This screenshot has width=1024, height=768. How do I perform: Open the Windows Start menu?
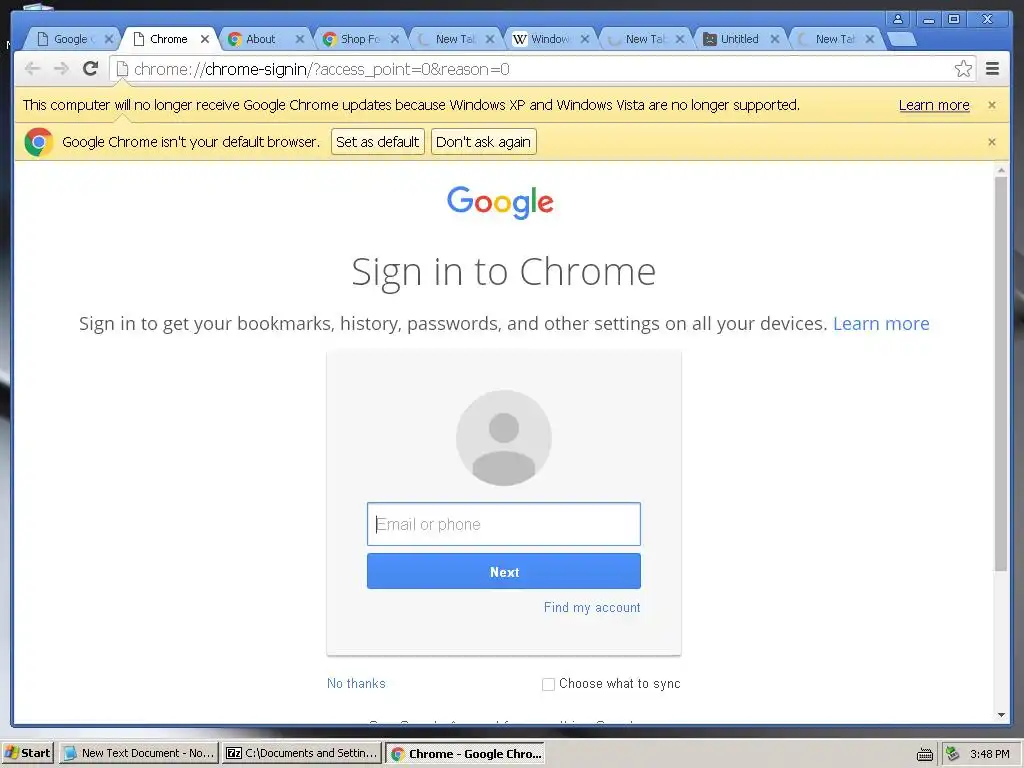(x=27, y=753)
